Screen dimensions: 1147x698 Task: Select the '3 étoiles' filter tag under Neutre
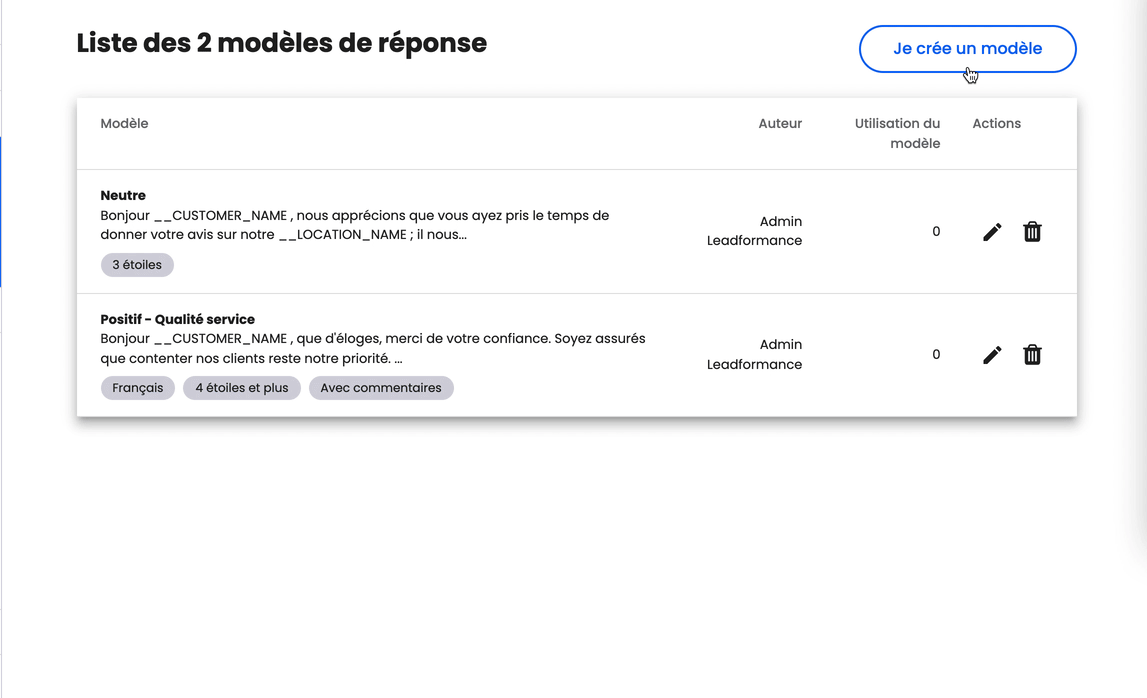(x=137, y=264)
